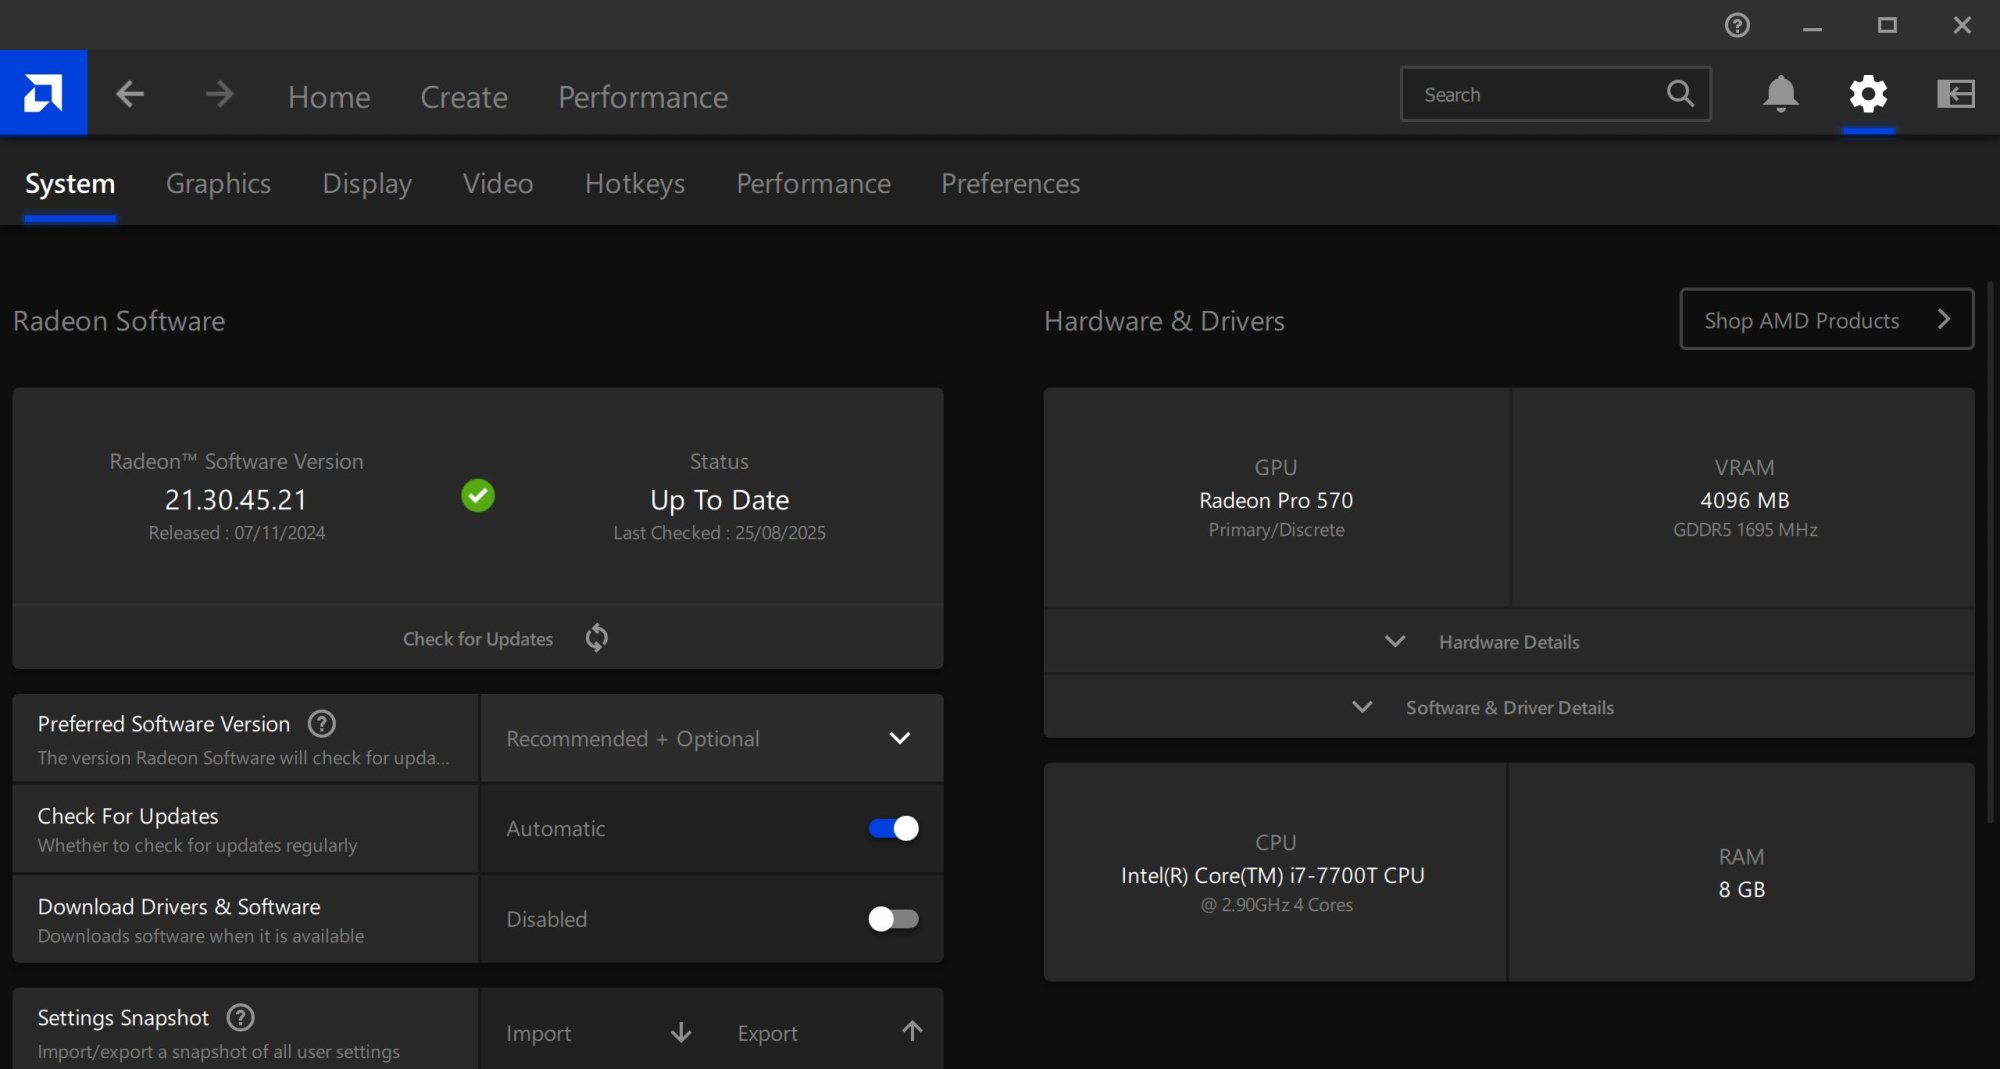Switch to the Preferences tab
Screen dimensions: 2000x1069
[1010, 184]
